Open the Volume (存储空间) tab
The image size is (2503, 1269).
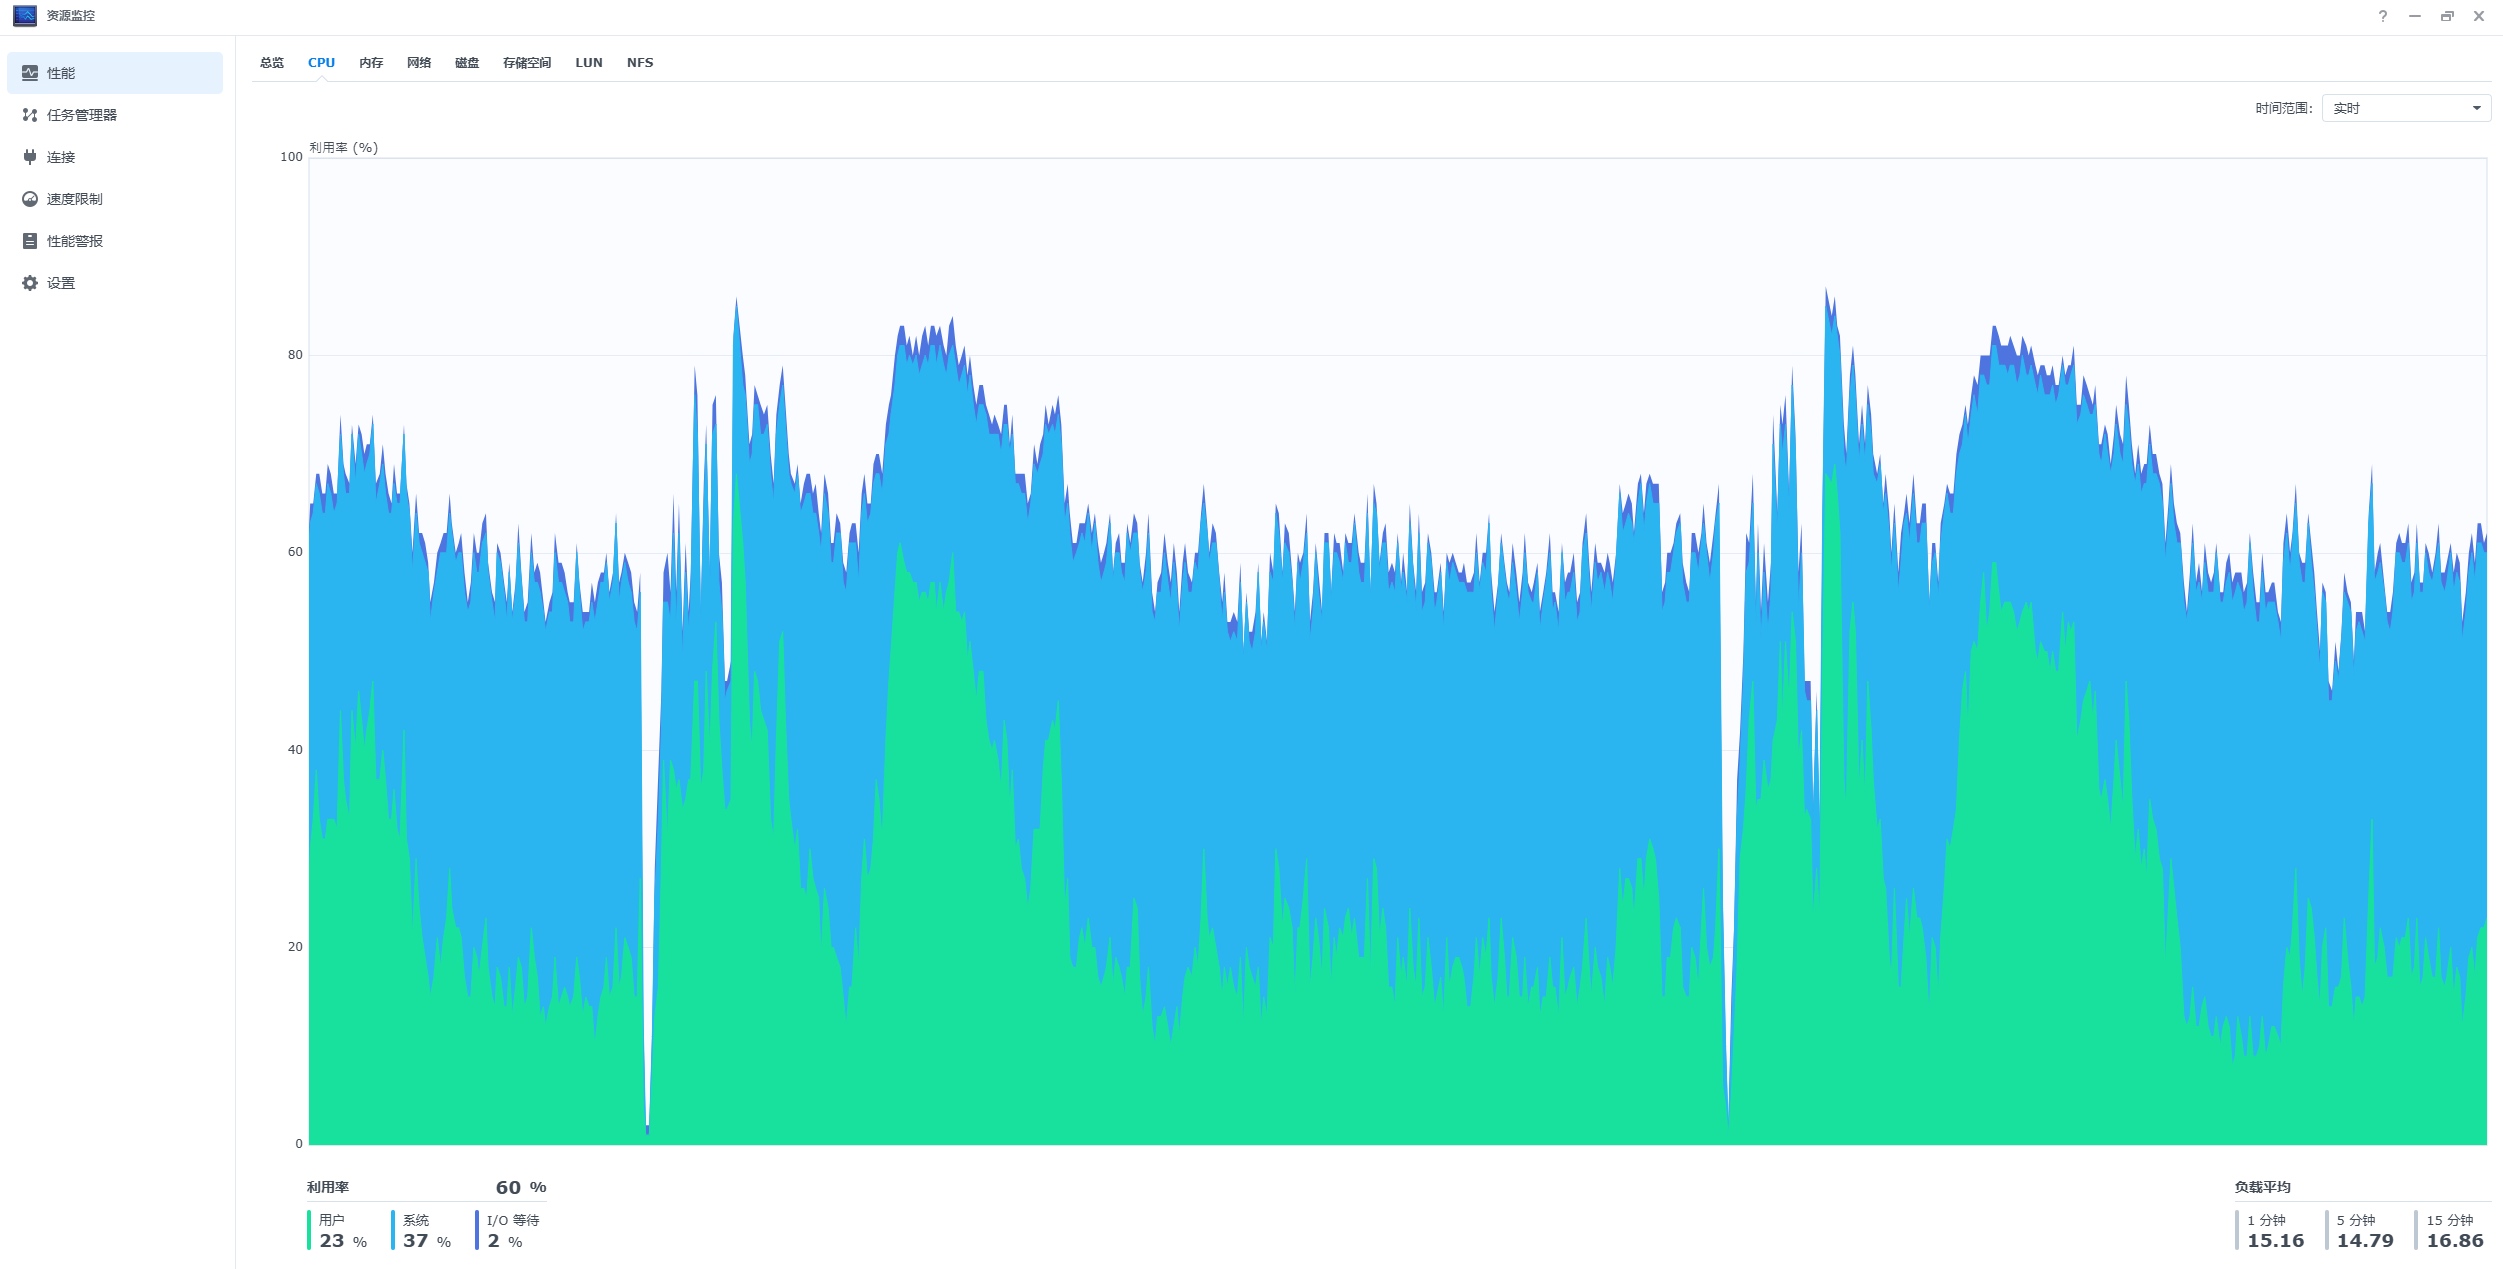527,62
